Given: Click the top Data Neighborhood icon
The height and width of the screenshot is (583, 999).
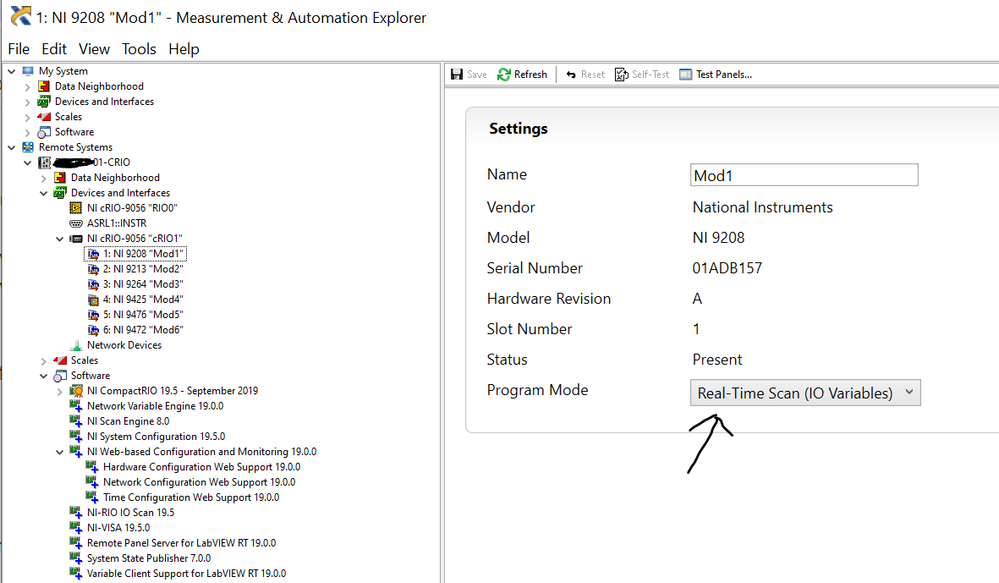Looking at the screenshot, I should [44, 86].
